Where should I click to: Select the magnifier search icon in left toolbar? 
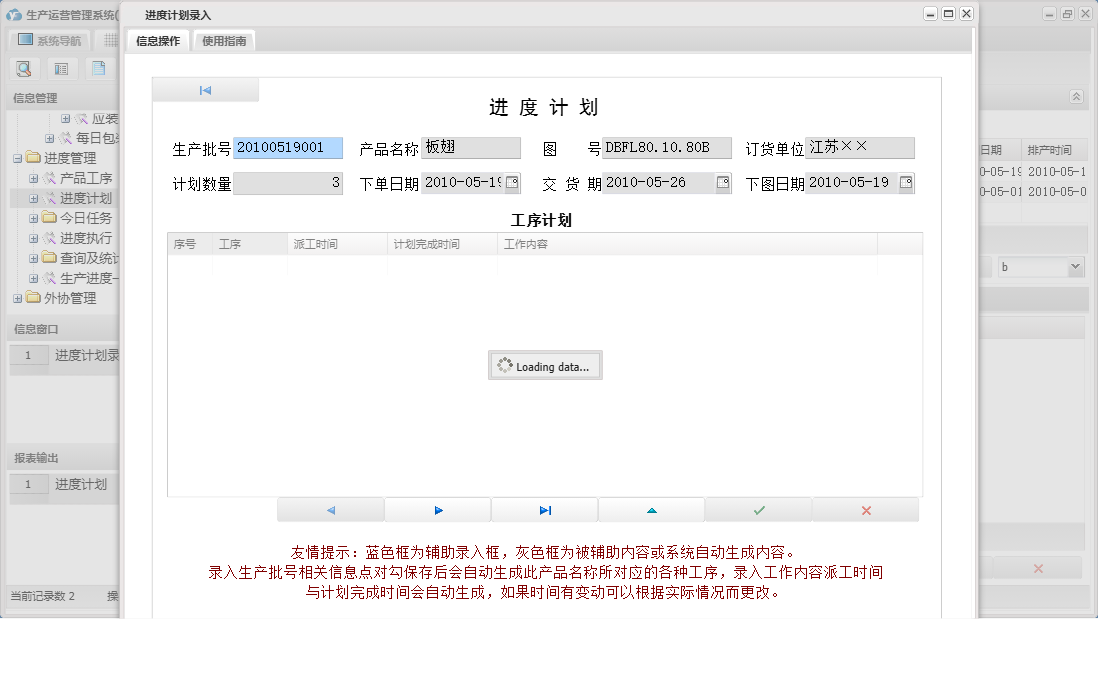point(24,68)
